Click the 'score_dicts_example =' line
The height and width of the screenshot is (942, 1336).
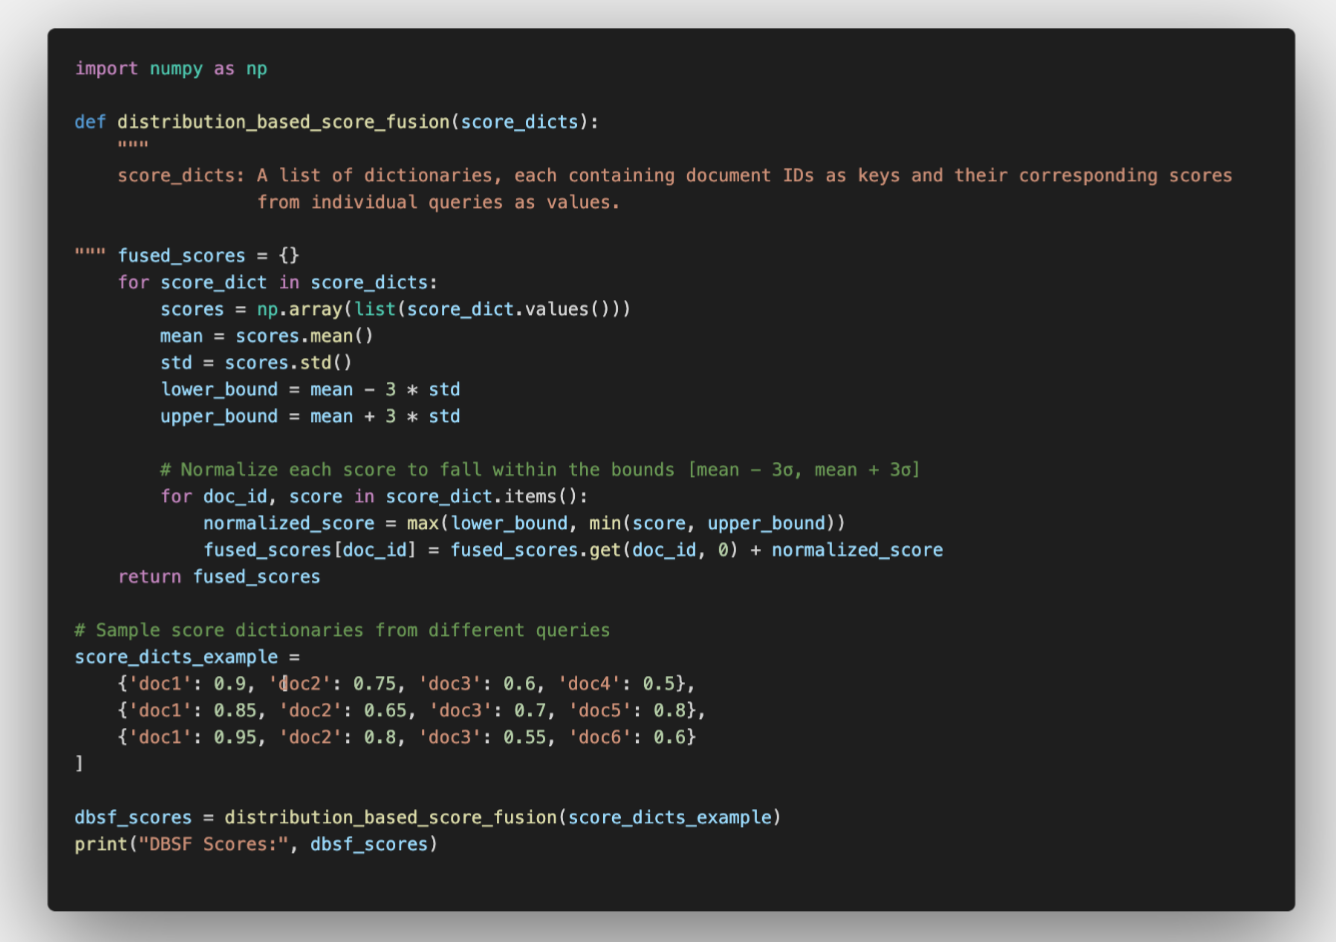coord(187,657)
